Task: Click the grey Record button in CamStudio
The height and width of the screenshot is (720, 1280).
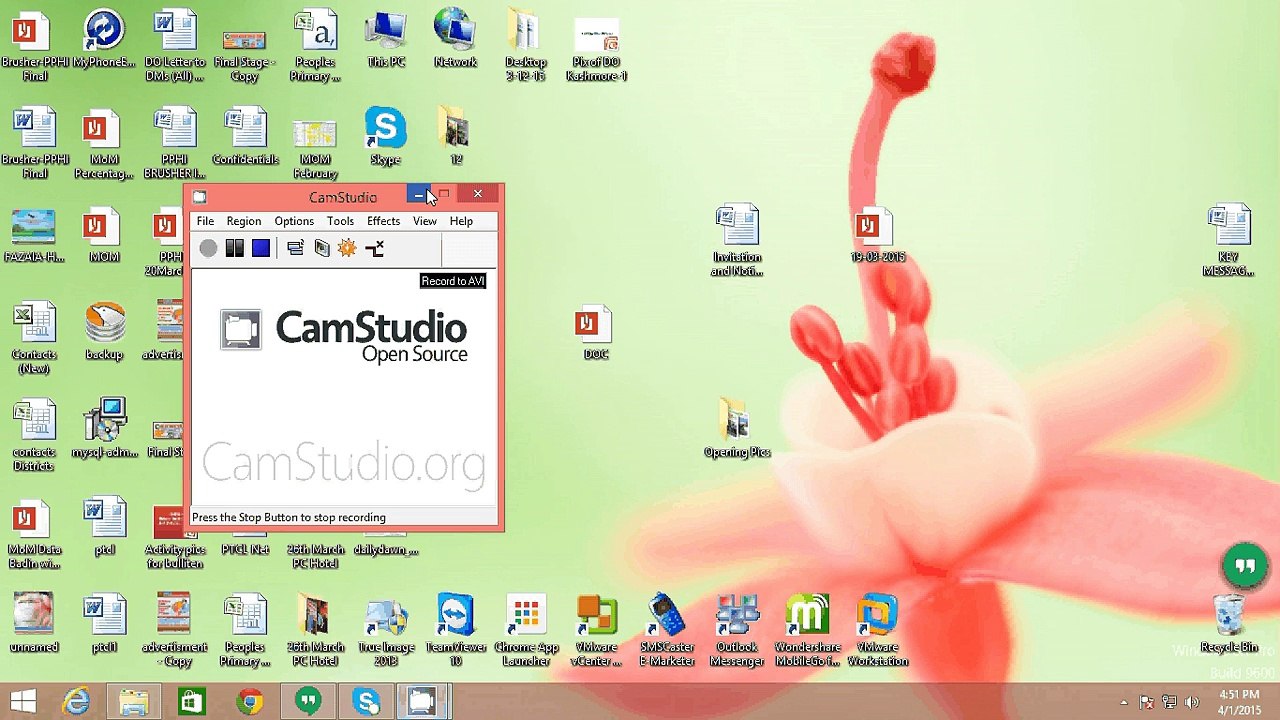Action: tap(208, 248)
